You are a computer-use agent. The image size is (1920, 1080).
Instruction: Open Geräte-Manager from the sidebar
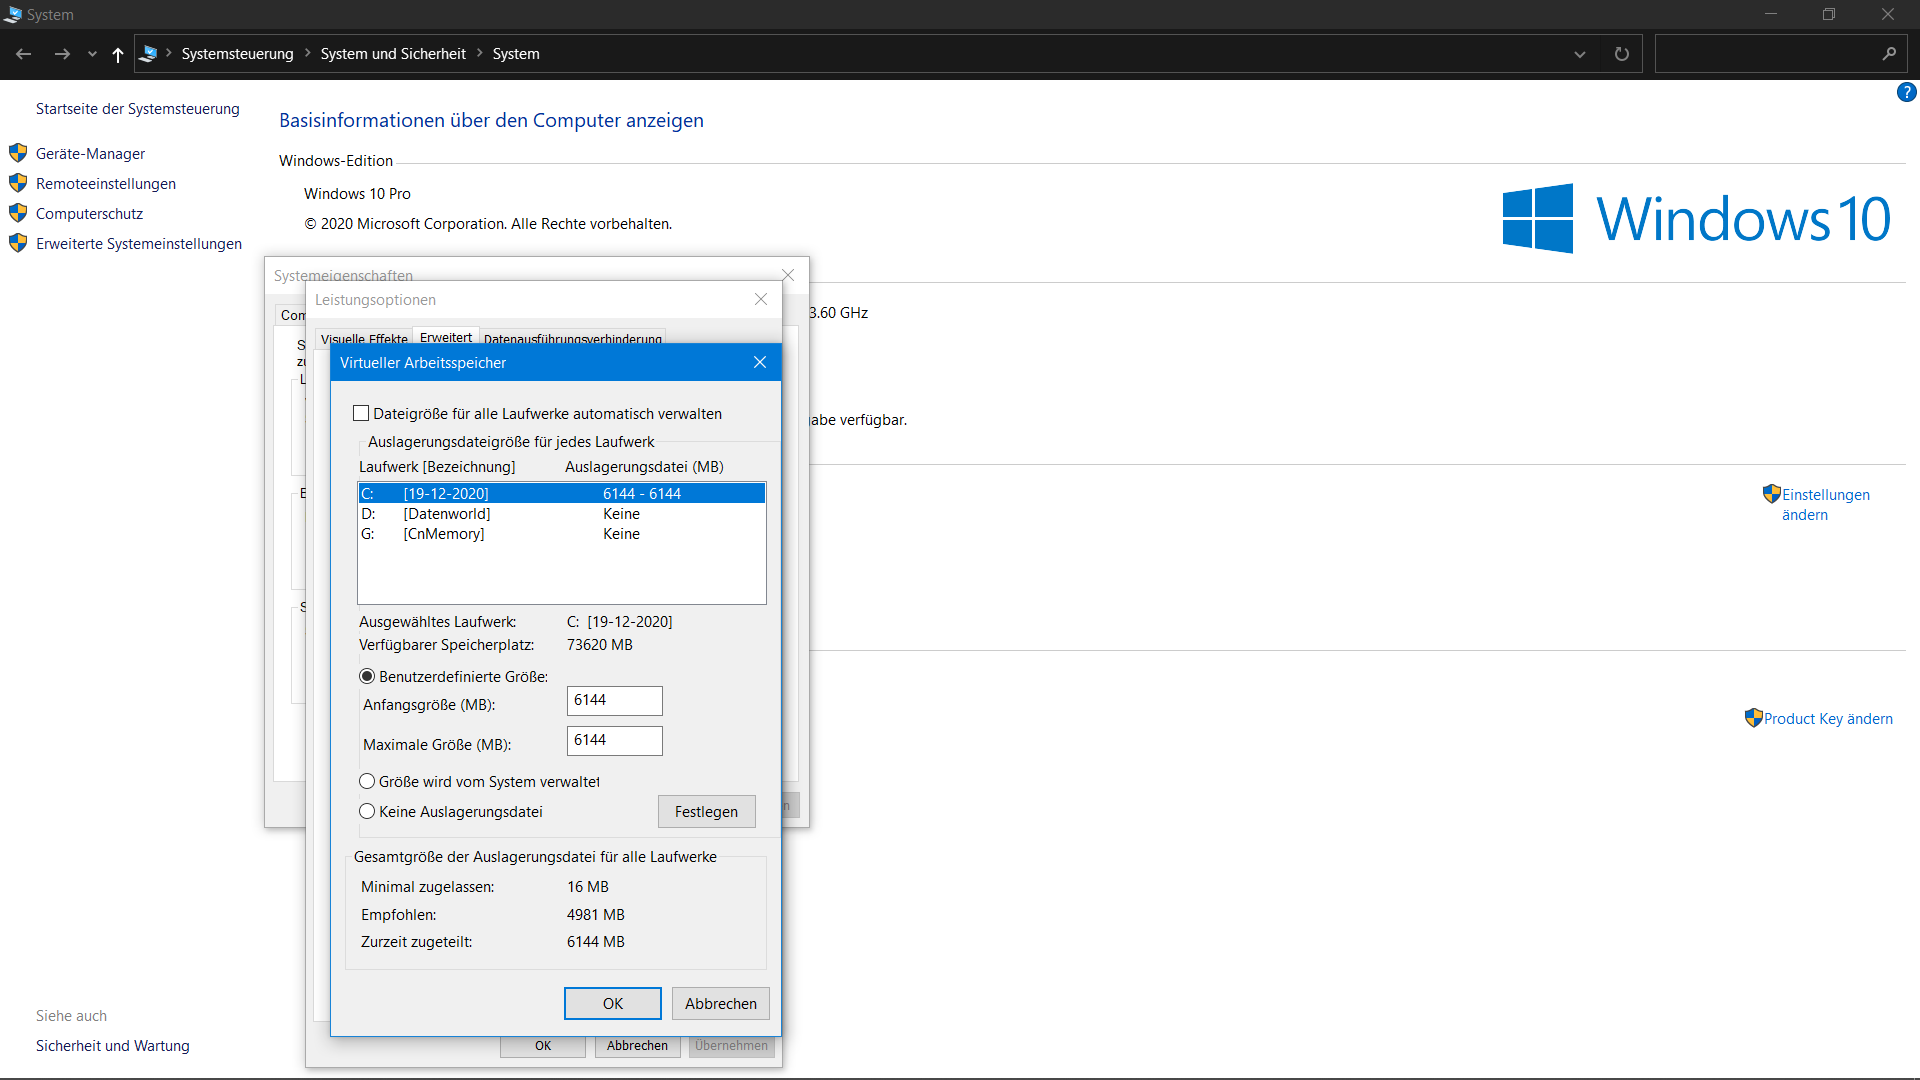click(89, 153)
